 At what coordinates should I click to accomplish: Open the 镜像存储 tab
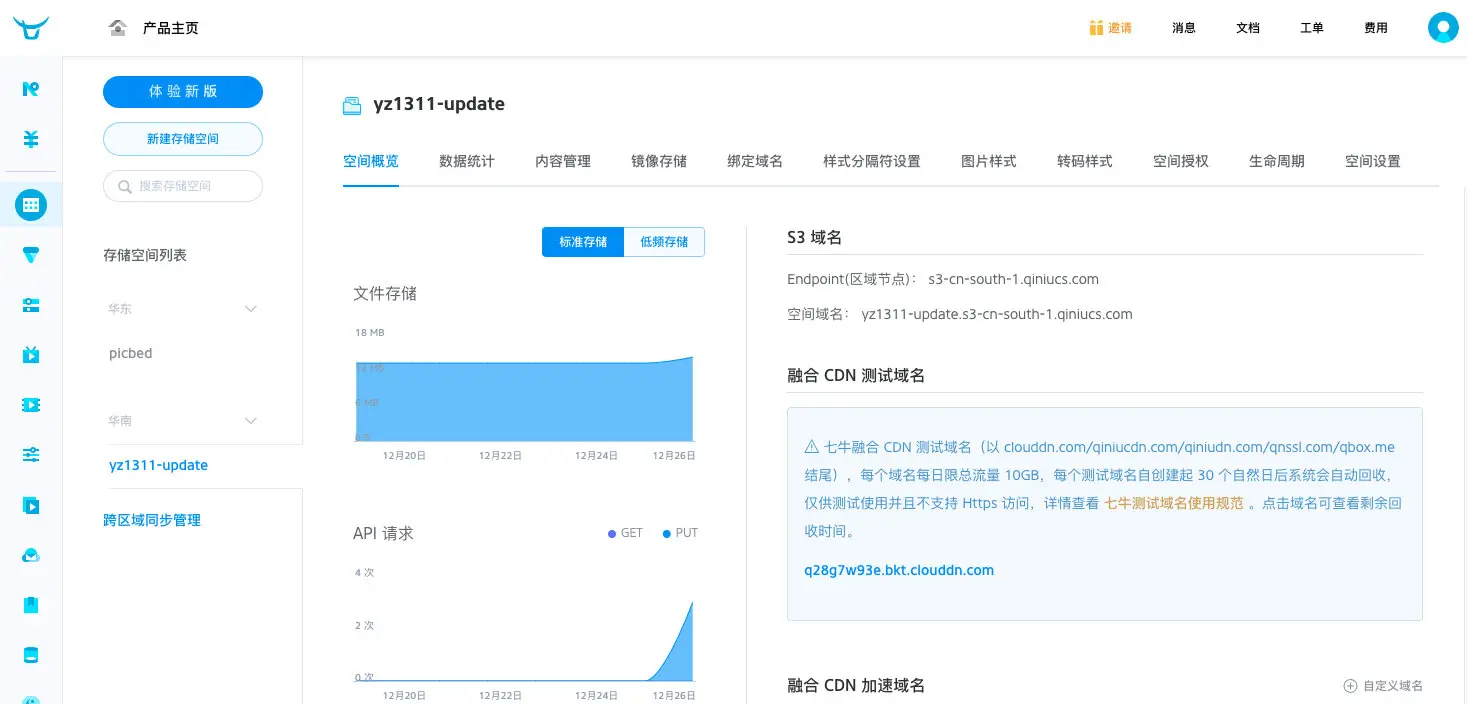click(659, 161)
